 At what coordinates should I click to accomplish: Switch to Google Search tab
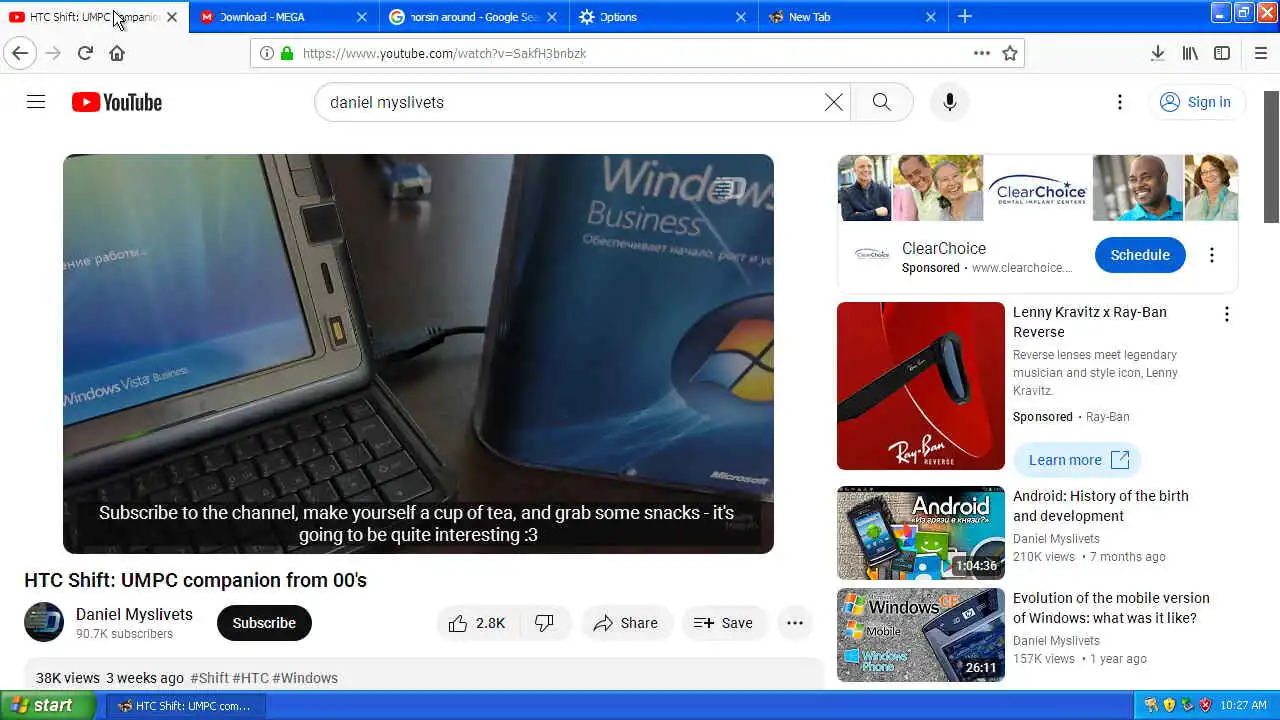tap(474, 16)
